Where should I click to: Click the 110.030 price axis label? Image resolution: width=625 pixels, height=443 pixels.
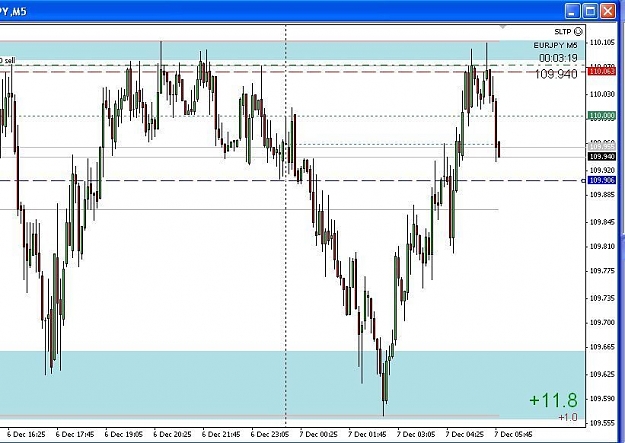[x=602, y=94]
